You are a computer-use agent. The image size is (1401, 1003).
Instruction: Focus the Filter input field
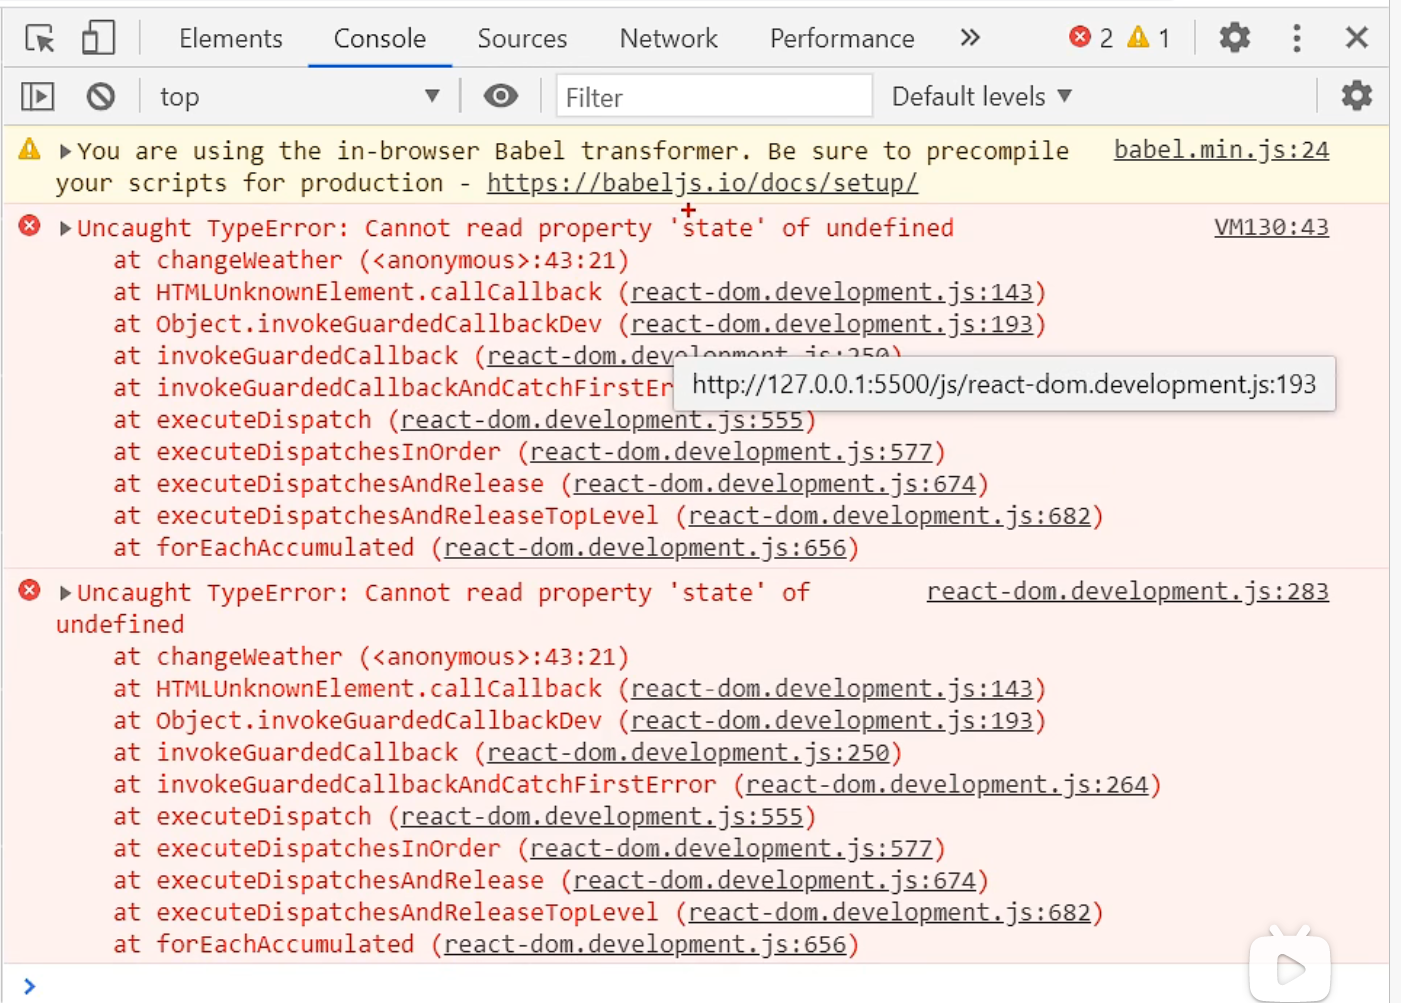(714, 97)
